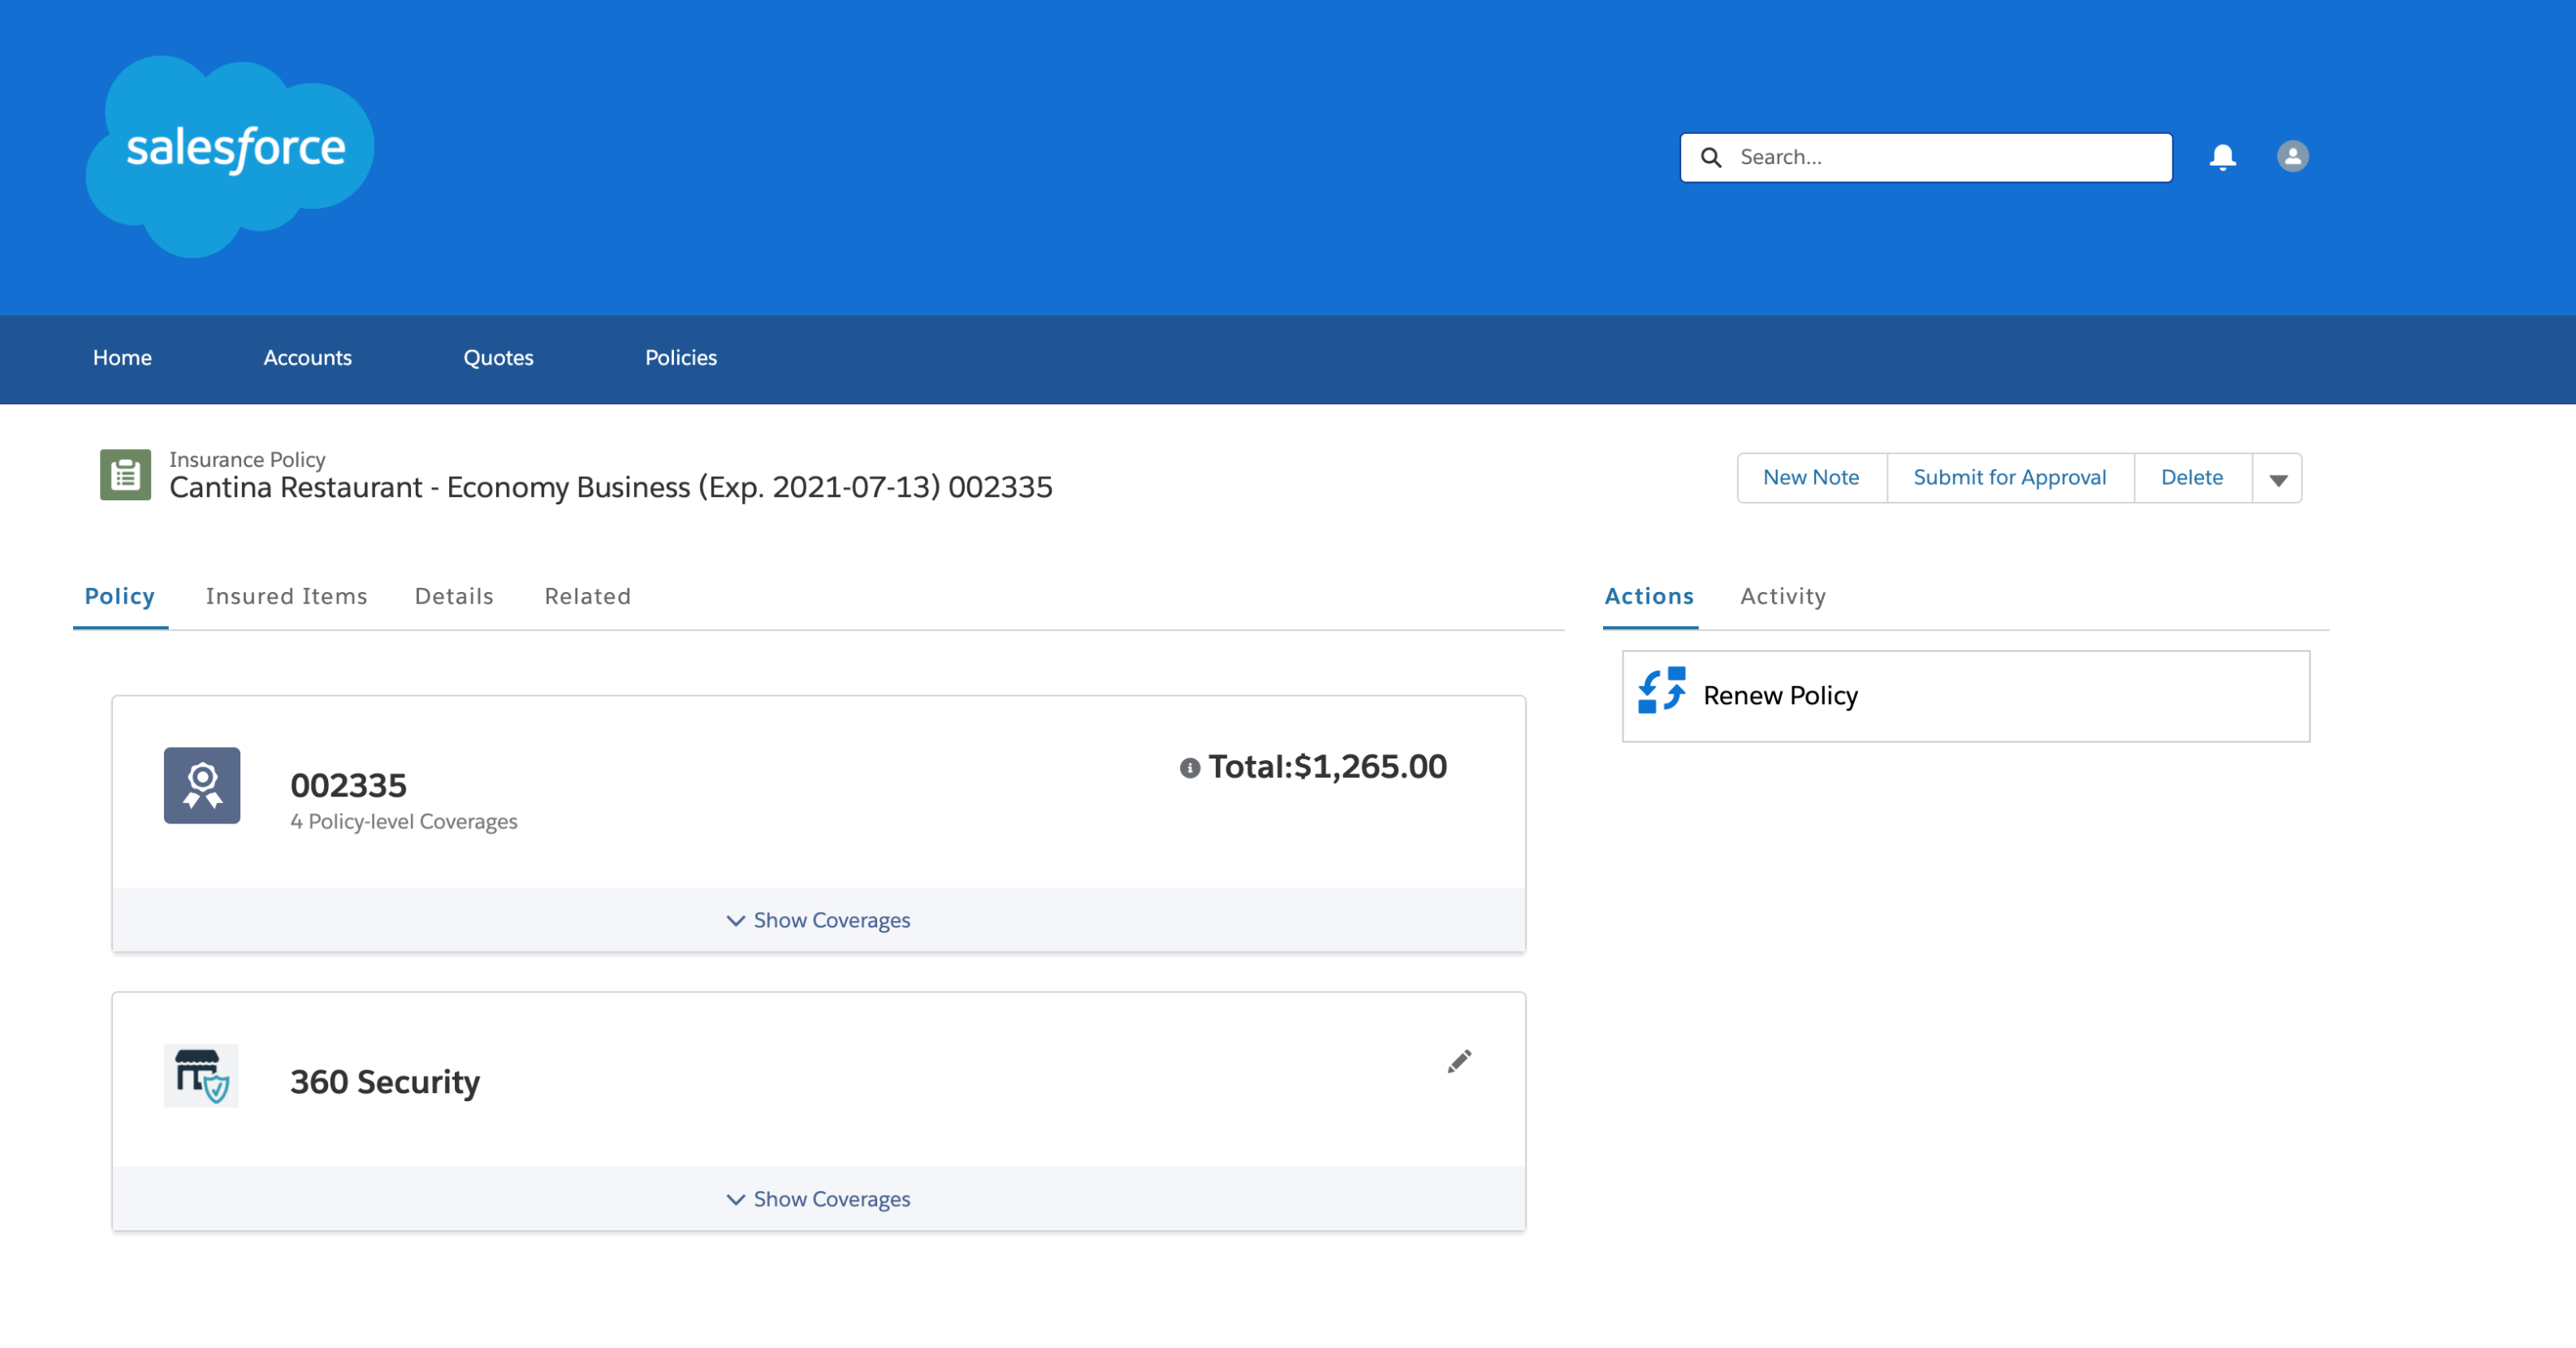Viewport: 2576px width, 1348px height.
Task: Switch to the Related tab
Action: (x=588, y=596)
